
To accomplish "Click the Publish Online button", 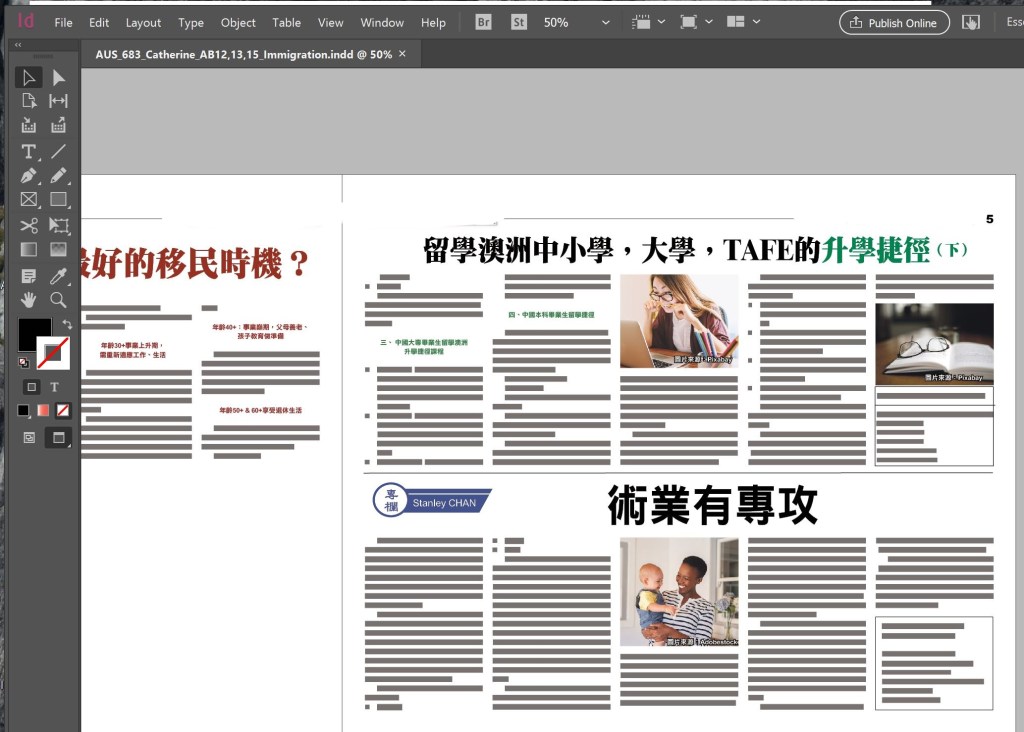I will [894, 22].
